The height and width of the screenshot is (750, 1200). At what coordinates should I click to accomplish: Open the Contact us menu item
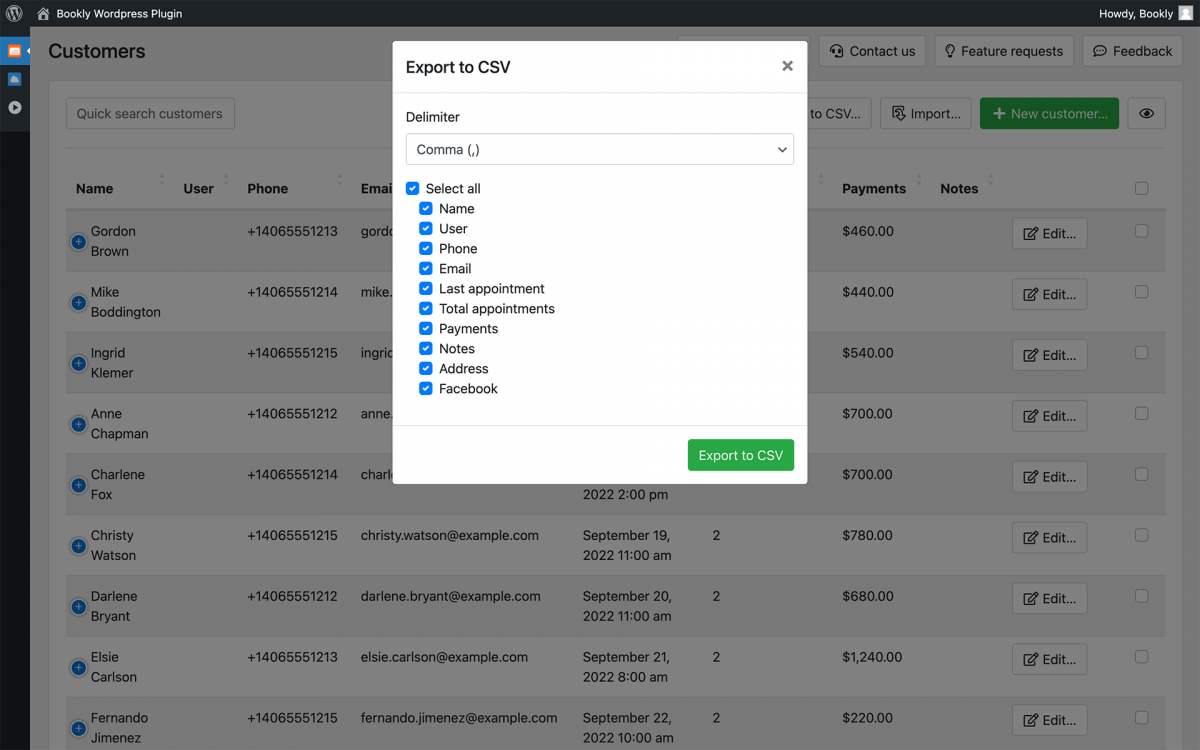pyautogui.click(x=872, y=50)
